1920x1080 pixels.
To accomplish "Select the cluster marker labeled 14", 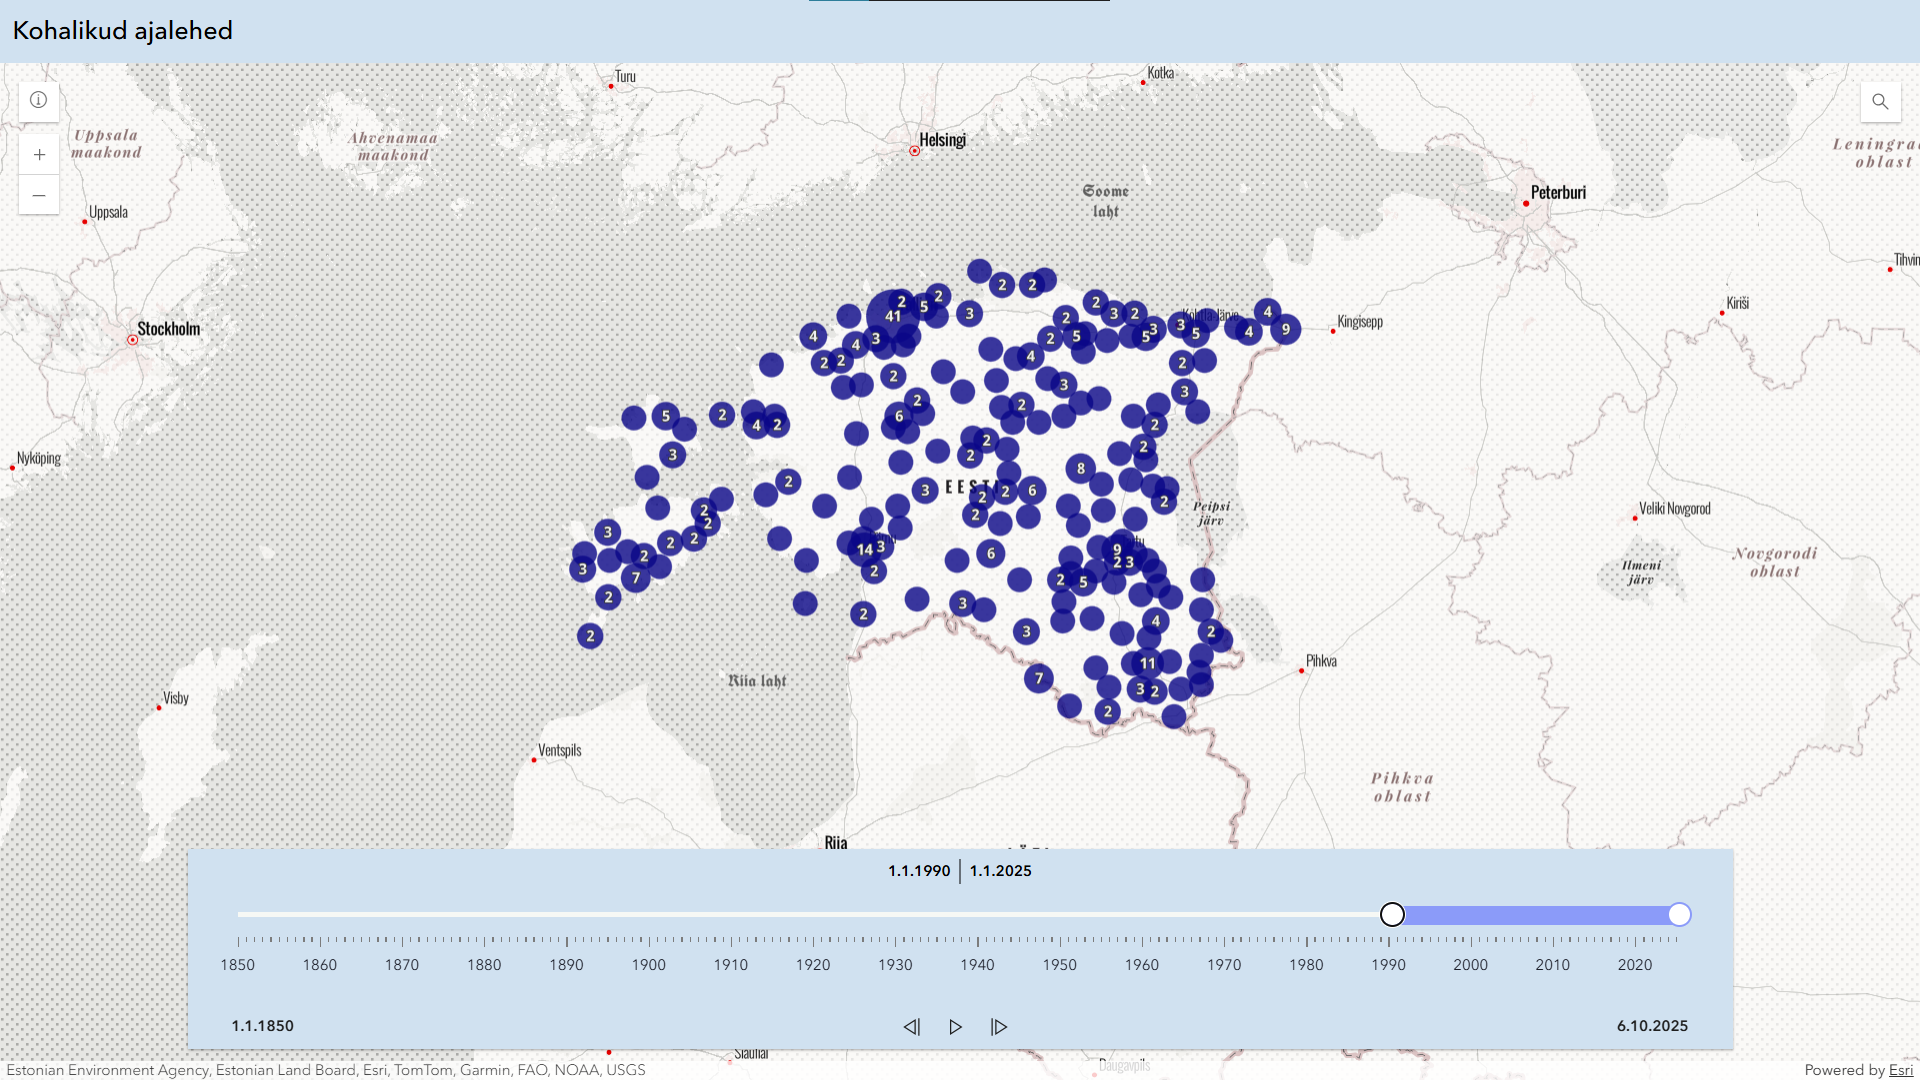I will pyautogui.click(x=864, y=549).
